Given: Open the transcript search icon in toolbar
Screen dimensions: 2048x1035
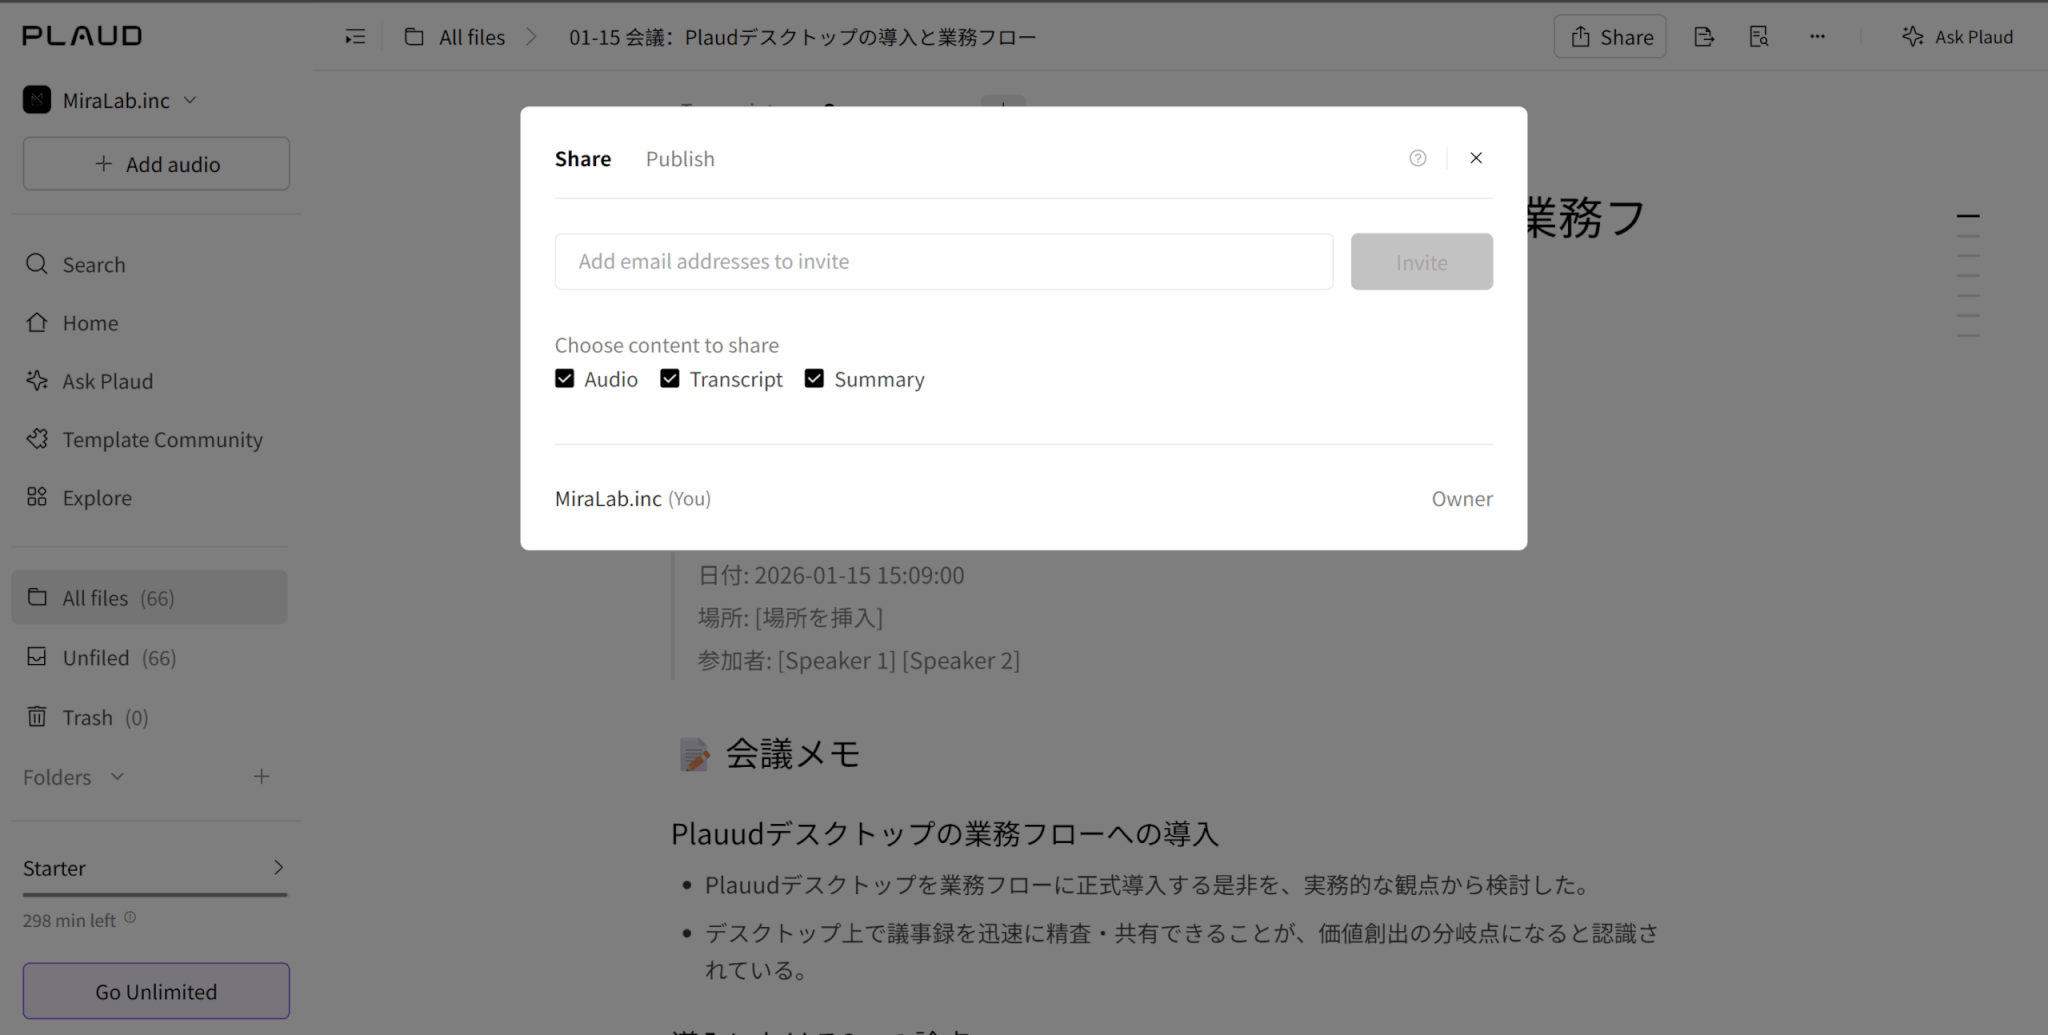Looking at the screenshot, I should (1759, 37).
